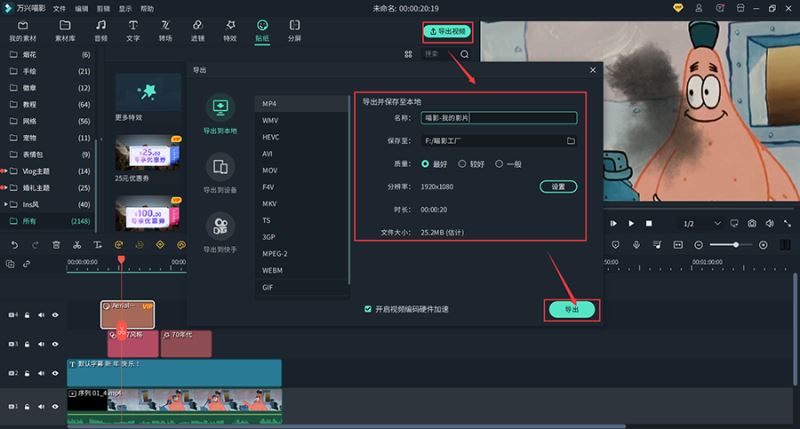Click the scissors split icon
The image size is (800, 429).
coord(77,245)
